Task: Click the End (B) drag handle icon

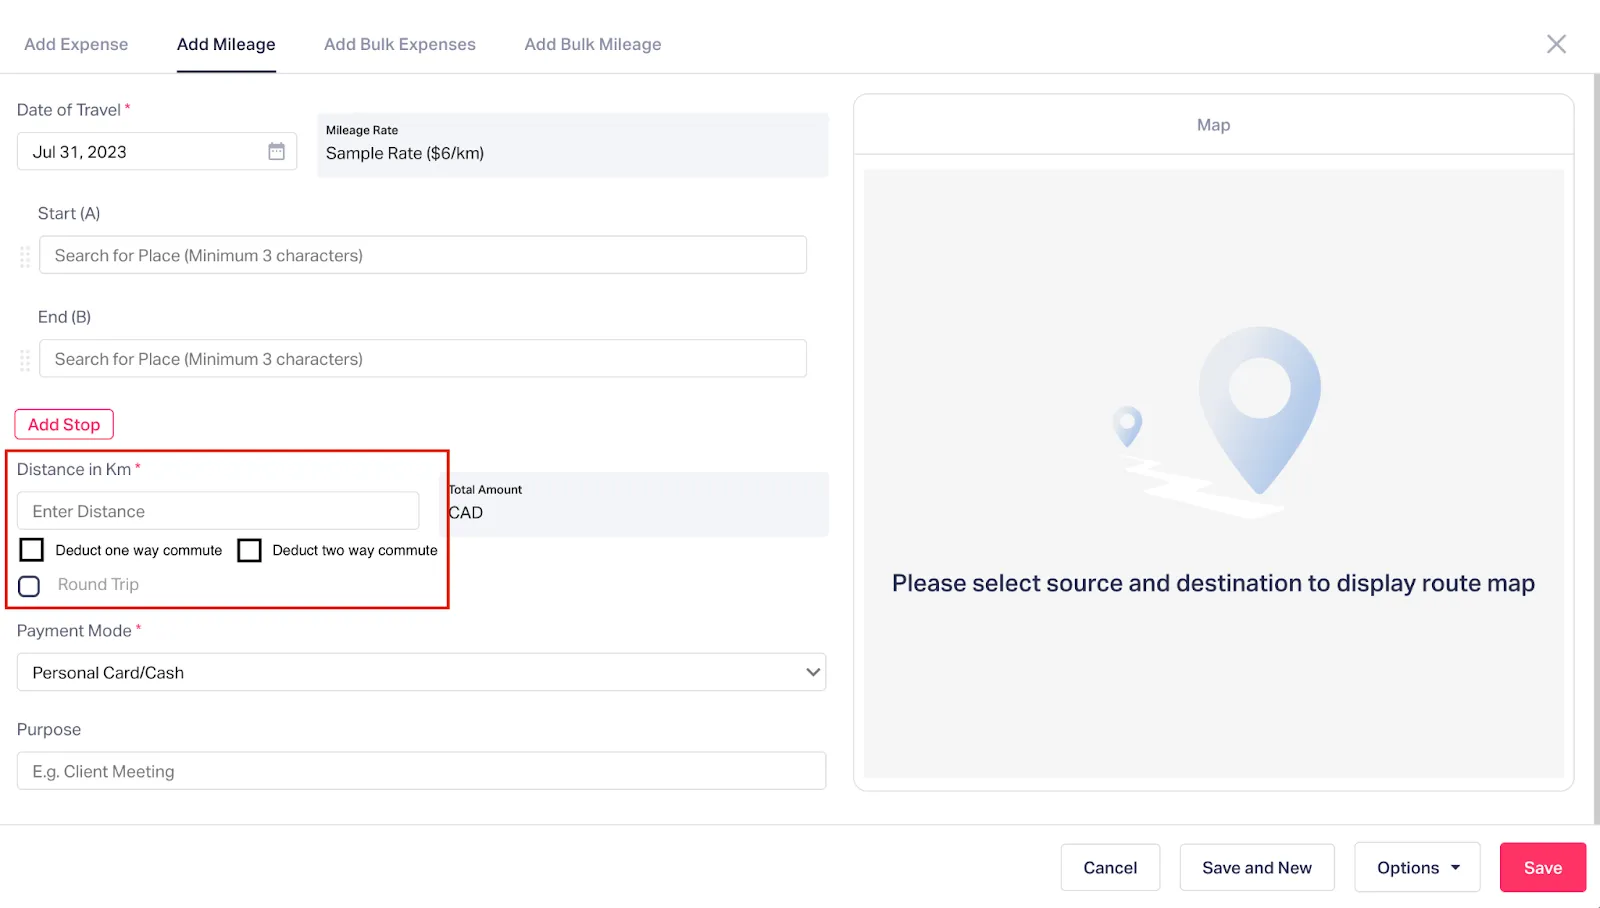Action: (25, 360)
